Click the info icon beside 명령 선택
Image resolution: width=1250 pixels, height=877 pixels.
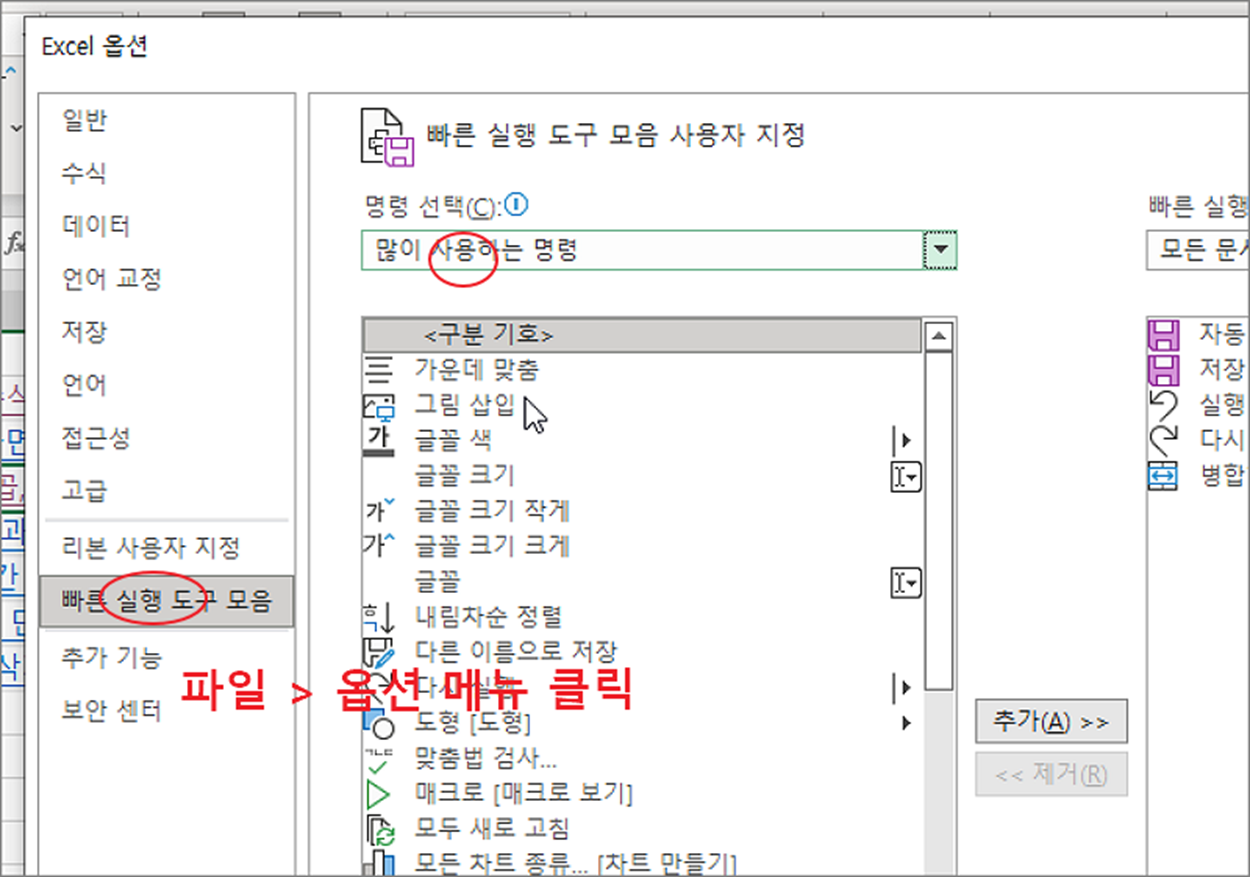point(516,205)
